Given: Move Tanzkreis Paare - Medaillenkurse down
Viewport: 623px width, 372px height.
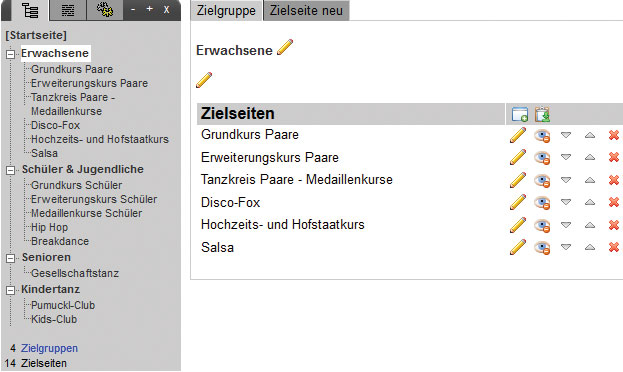Looking at the screenshot, I should point(566,180).
